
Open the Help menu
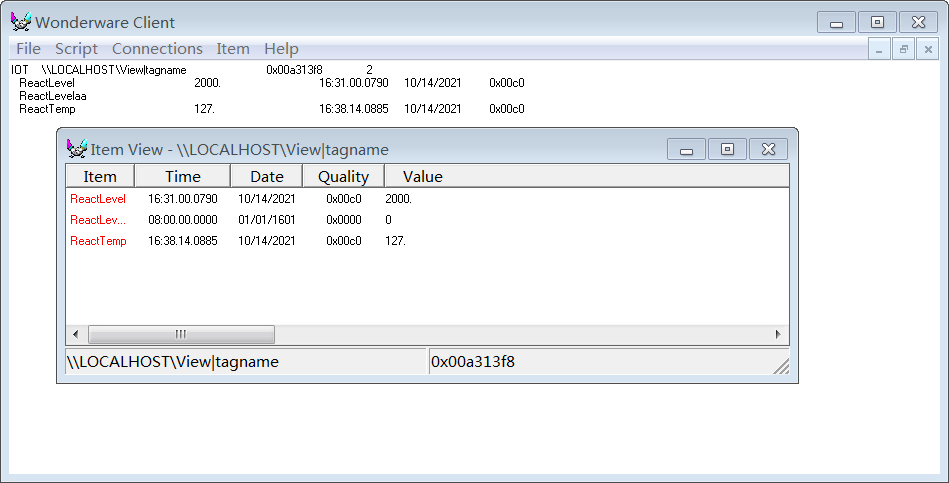(281, 49)
